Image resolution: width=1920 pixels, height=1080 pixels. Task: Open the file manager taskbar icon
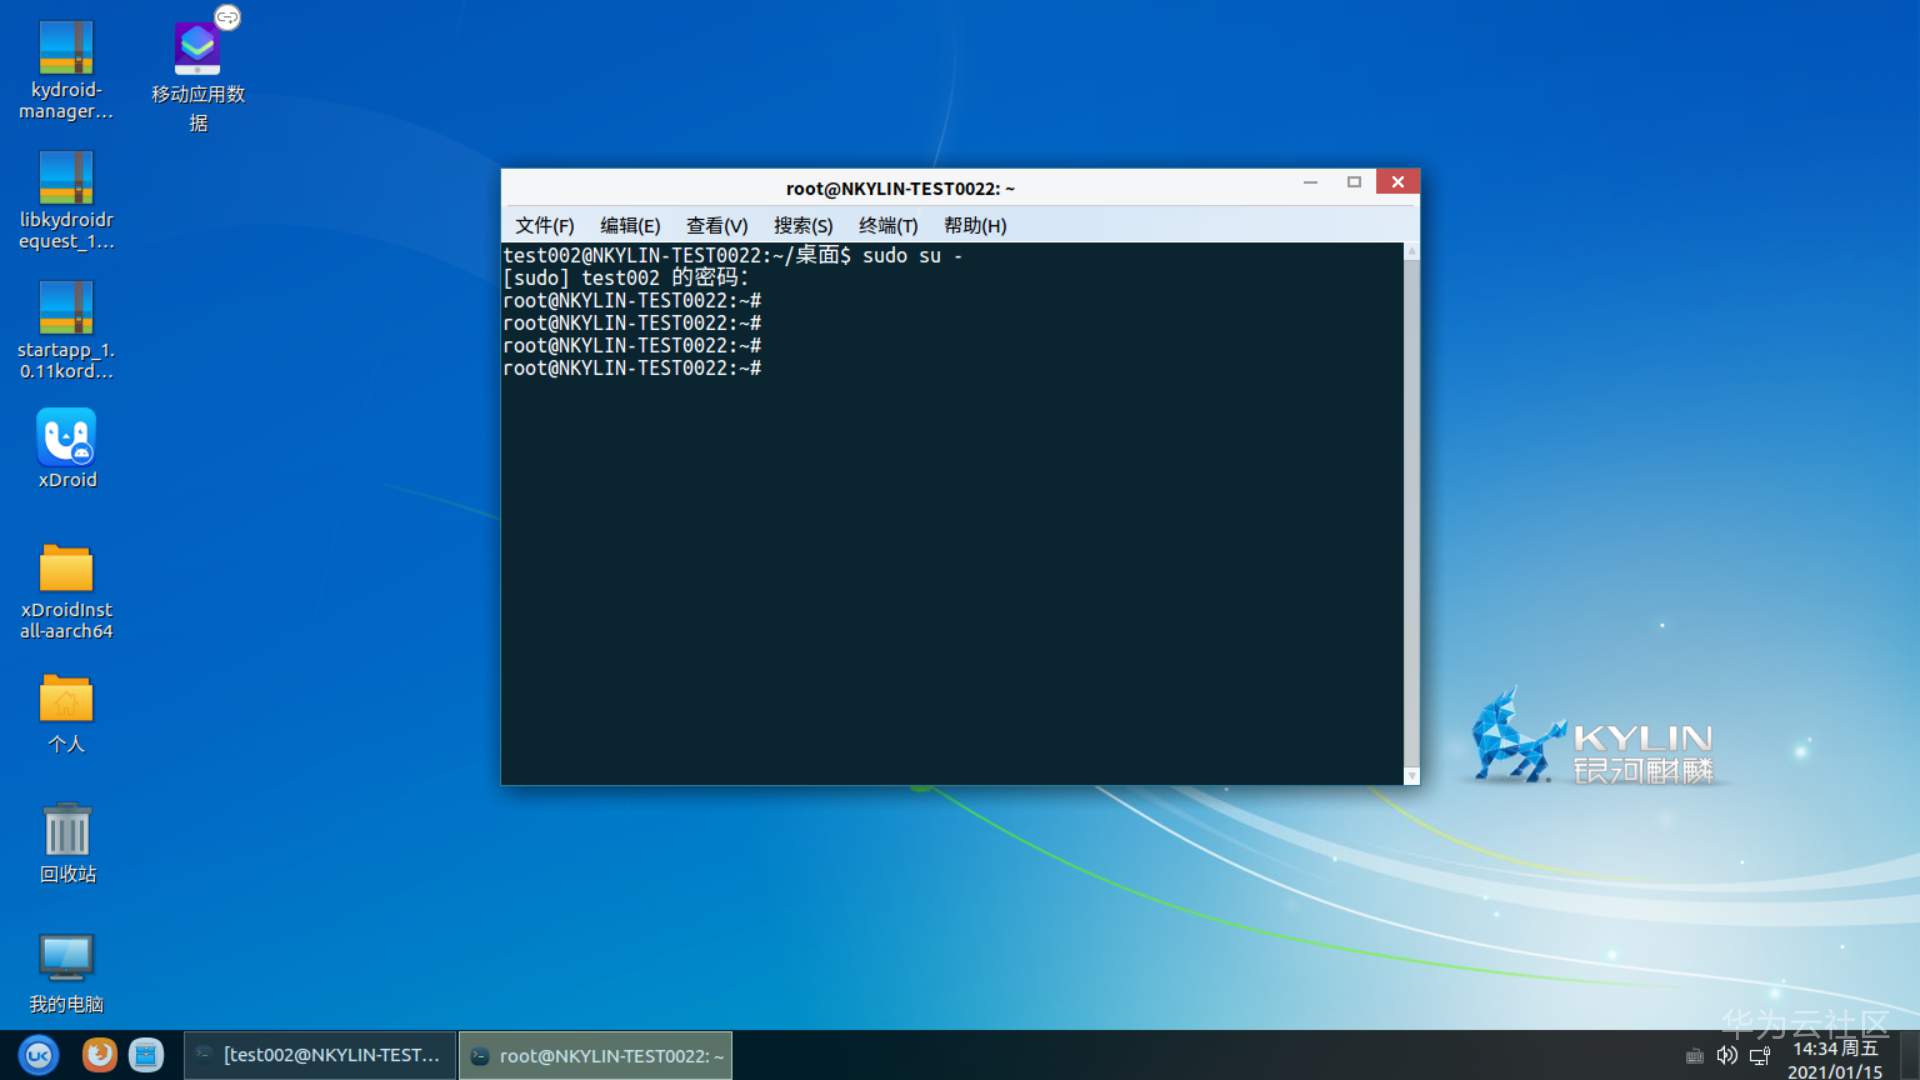146,1055
